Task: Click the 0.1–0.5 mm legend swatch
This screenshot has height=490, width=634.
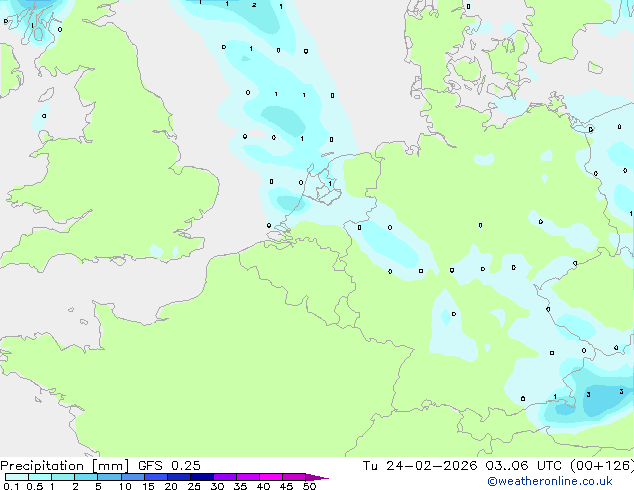Action: (17, 477)
